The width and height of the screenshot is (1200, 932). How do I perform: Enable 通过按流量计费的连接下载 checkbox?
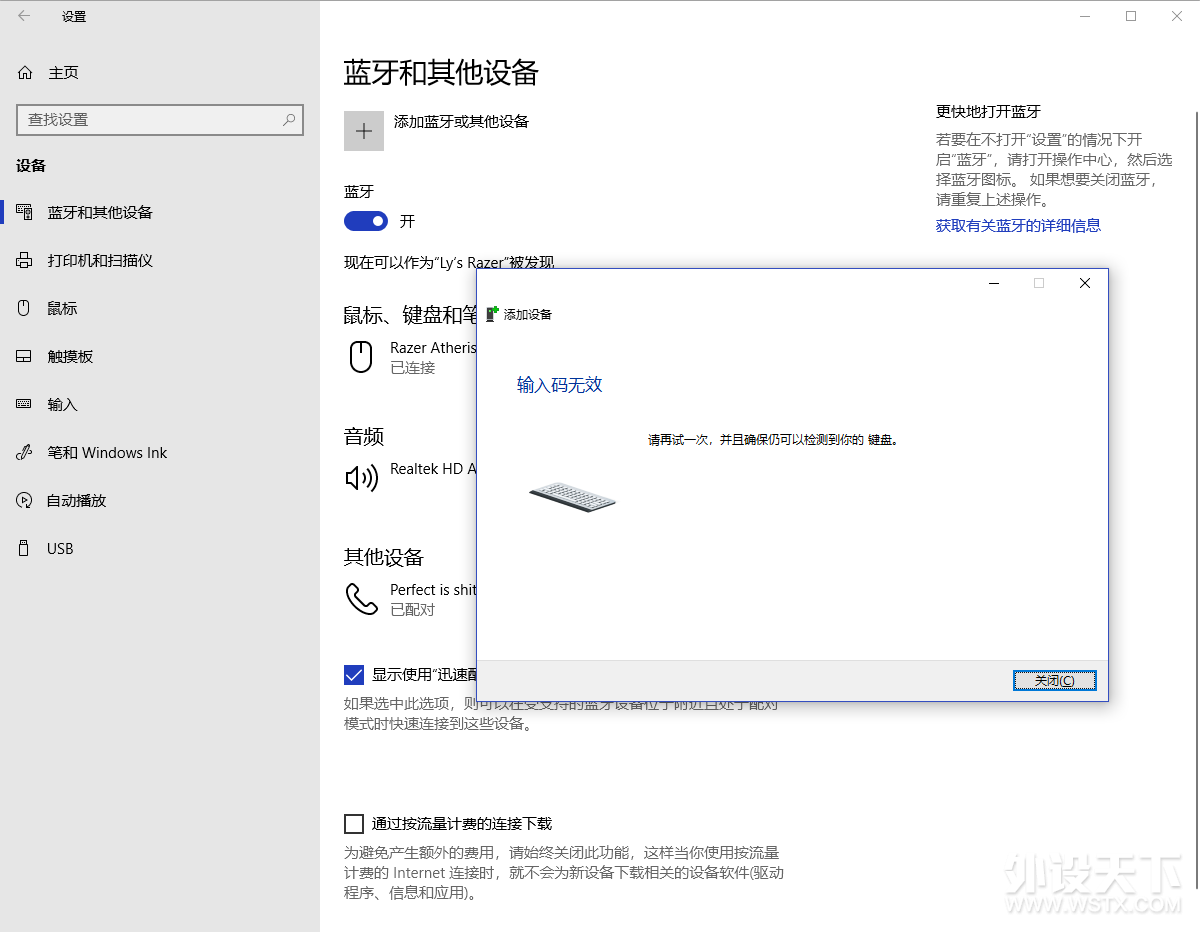coord(354,824)
